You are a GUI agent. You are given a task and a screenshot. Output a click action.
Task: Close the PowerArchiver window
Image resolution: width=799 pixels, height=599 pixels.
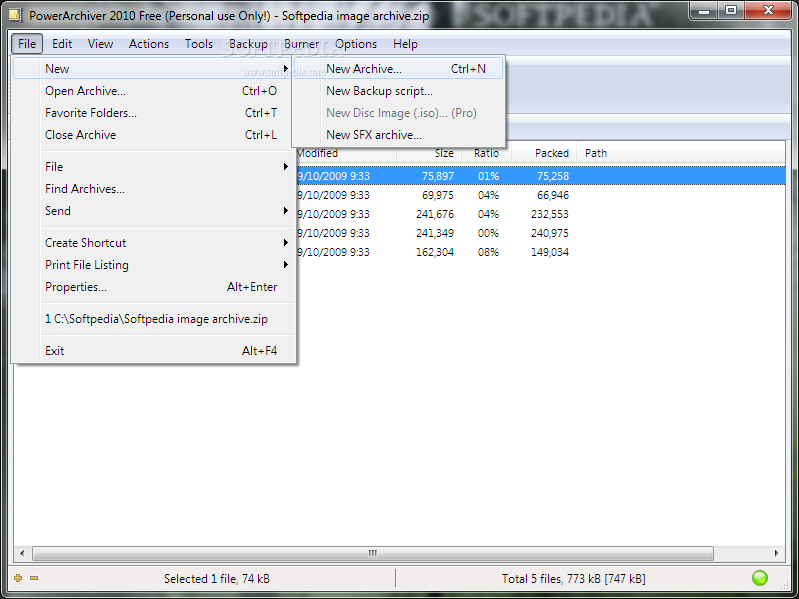(768, 11)
